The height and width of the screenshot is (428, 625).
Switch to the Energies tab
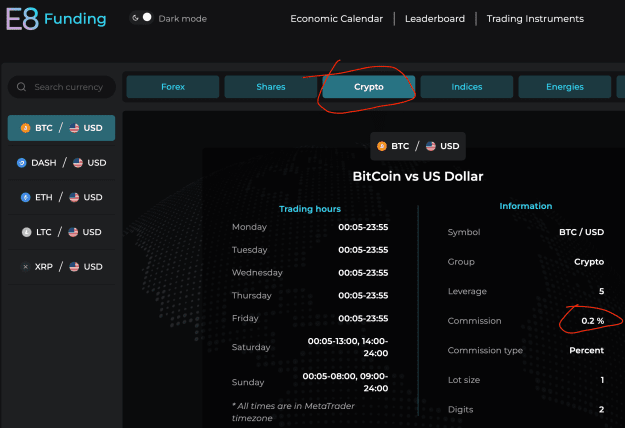click(x=565, y=87)
